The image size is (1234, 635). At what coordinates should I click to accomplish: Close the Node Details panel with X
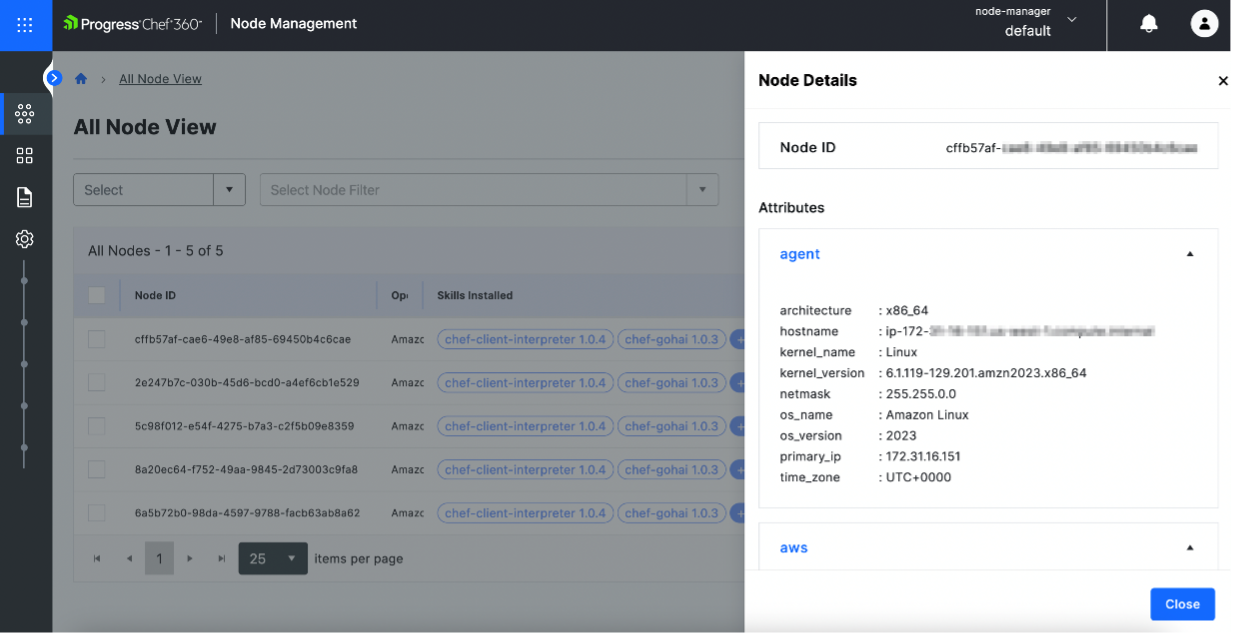1222,81
